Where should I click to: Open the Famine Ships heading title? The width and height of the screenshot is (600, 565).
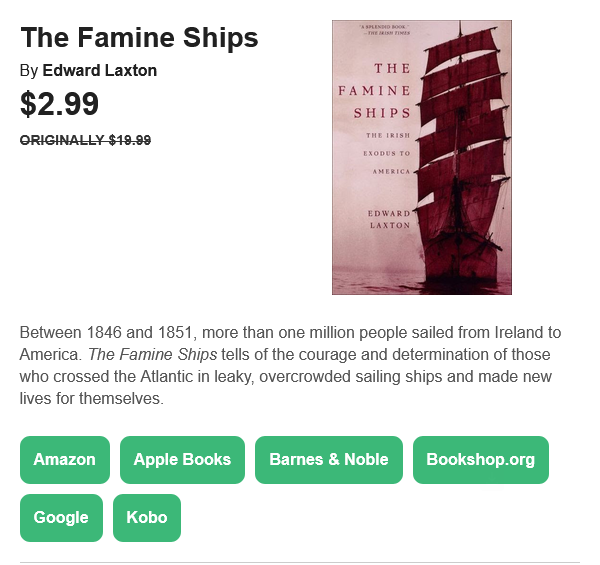[139, 37]
